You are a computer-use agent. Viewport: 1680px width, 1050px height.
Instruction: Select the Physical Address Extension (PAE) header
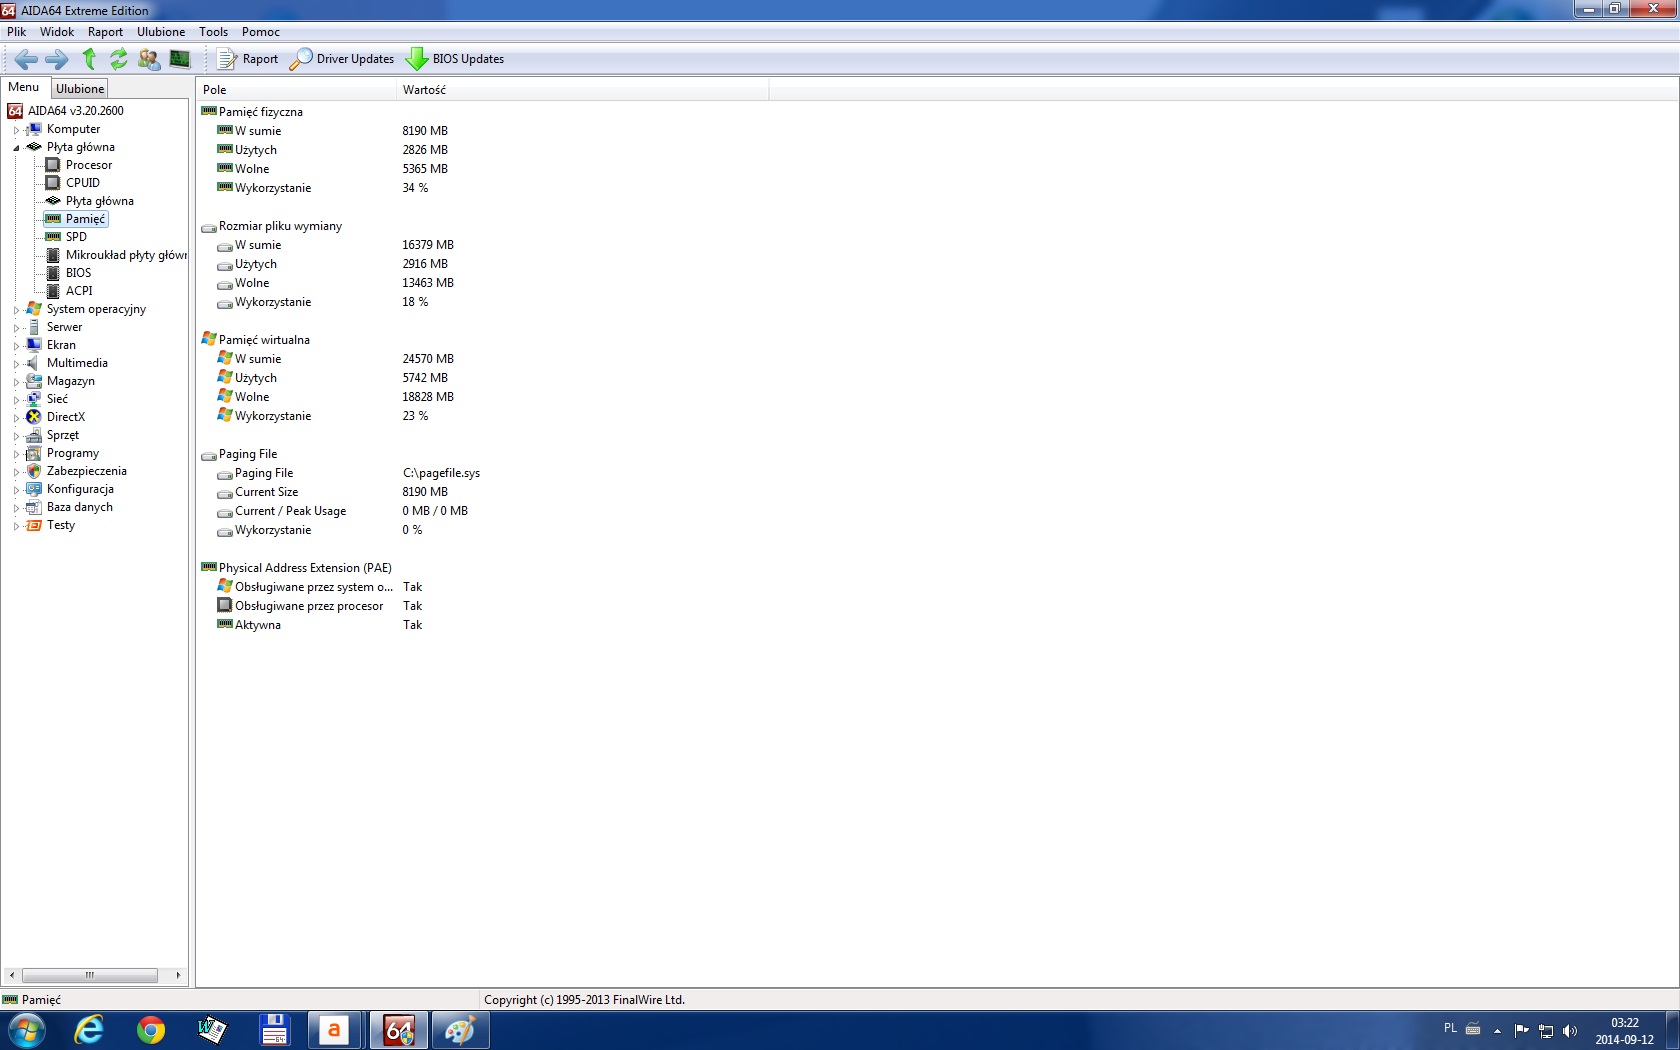pos(305,568)
